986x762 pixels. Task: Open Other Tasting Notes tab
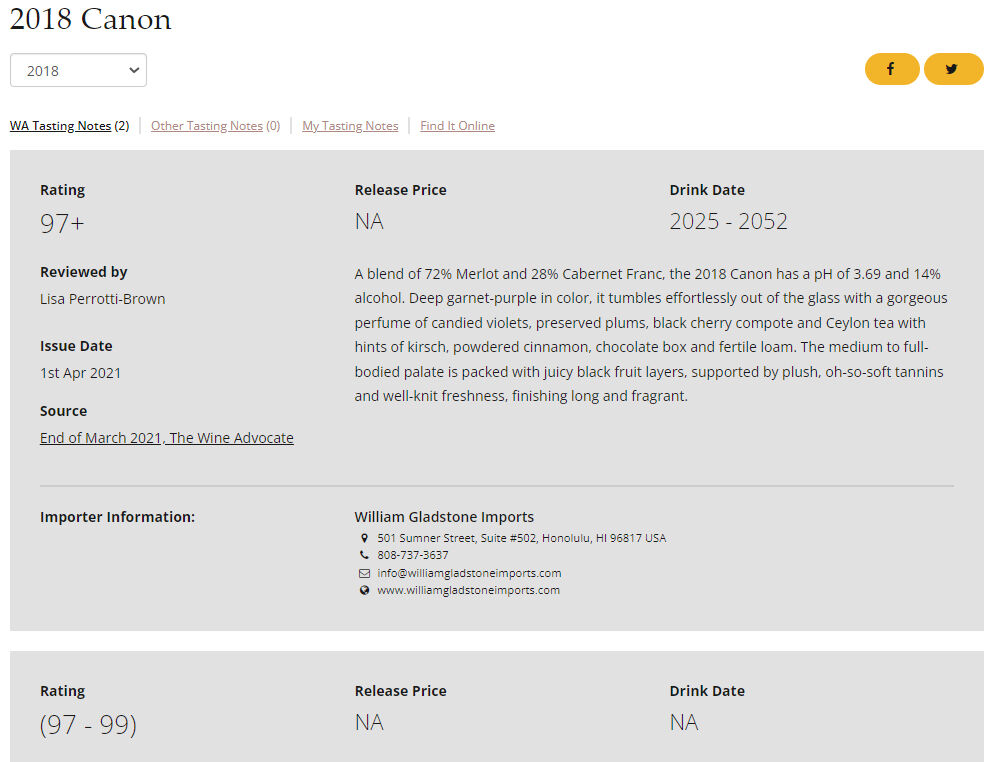tap(206, 126)
